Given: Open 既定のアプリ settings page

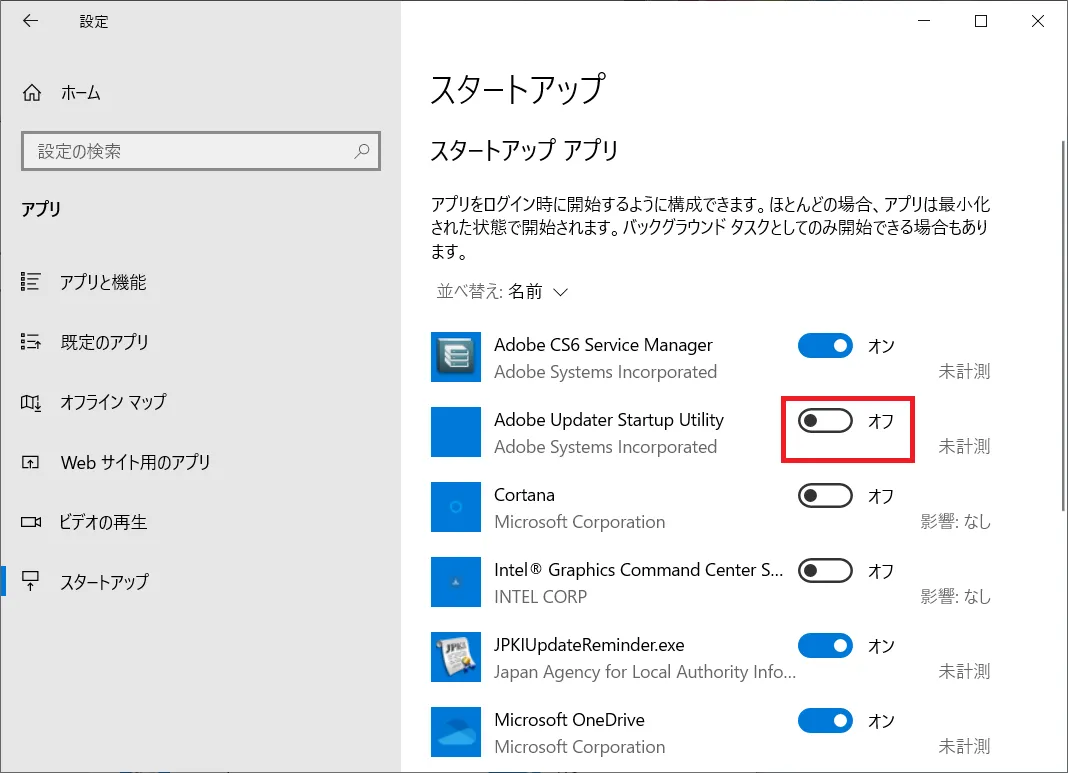Looking at the screenshot, I should [104, 342].
